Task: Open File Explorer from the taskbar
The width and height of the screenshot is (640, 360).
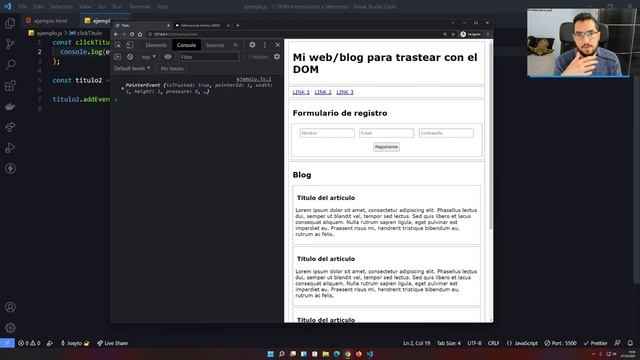Action: pyautogui.click(x=325, y=354)
